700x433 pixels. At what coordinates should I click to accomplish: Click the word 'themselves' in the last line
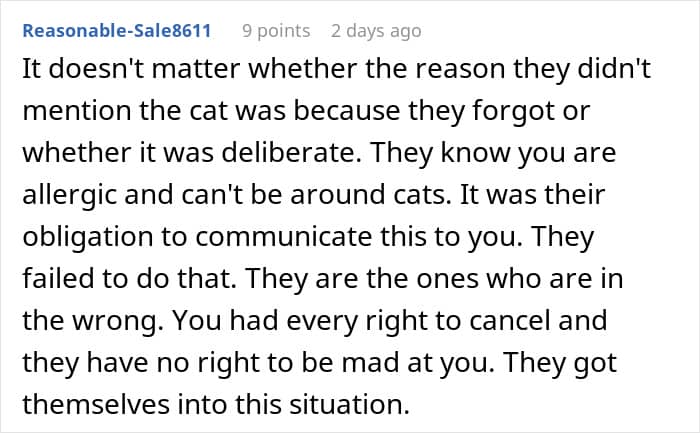tap(96, 404)
